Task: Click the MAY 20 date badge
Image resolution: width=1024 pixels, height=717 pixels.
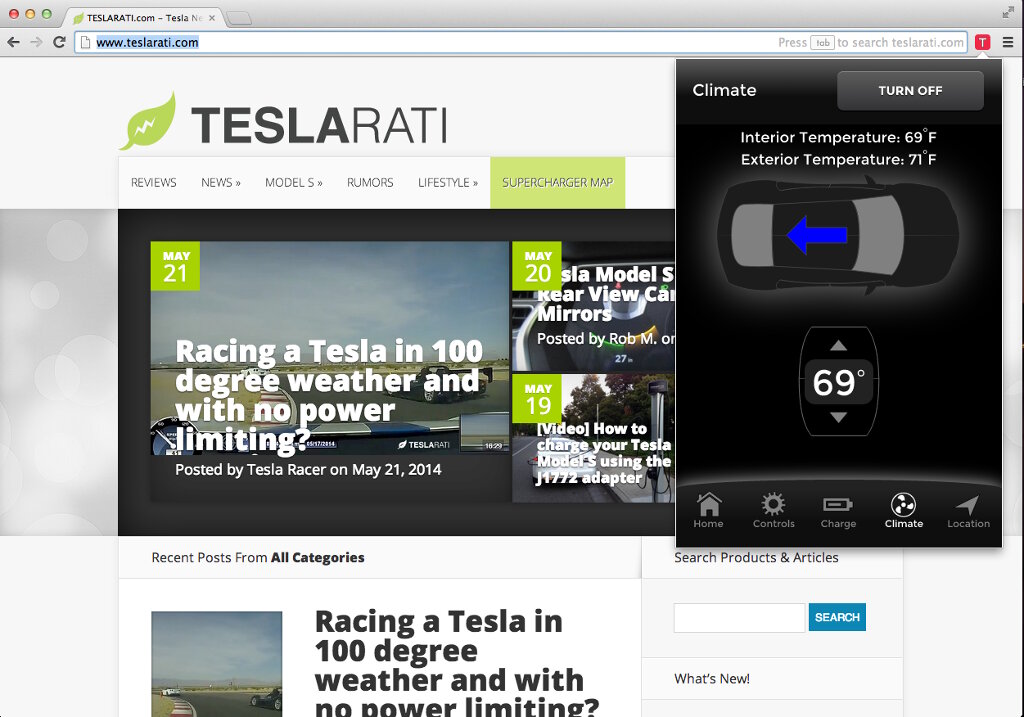Action: tap(537, 266)
